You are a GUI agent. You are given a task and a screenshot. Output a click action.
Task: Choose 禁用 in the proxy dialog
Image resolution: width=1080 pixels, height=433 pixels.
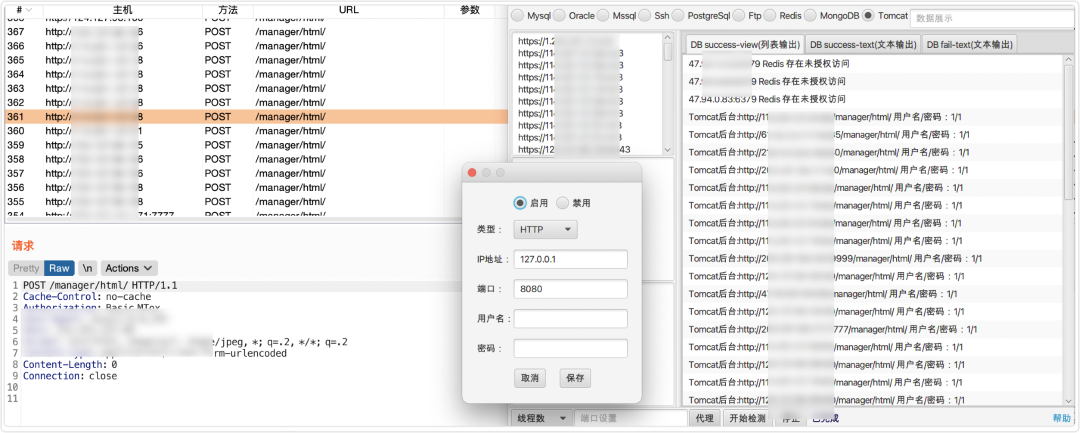(563, 203)
